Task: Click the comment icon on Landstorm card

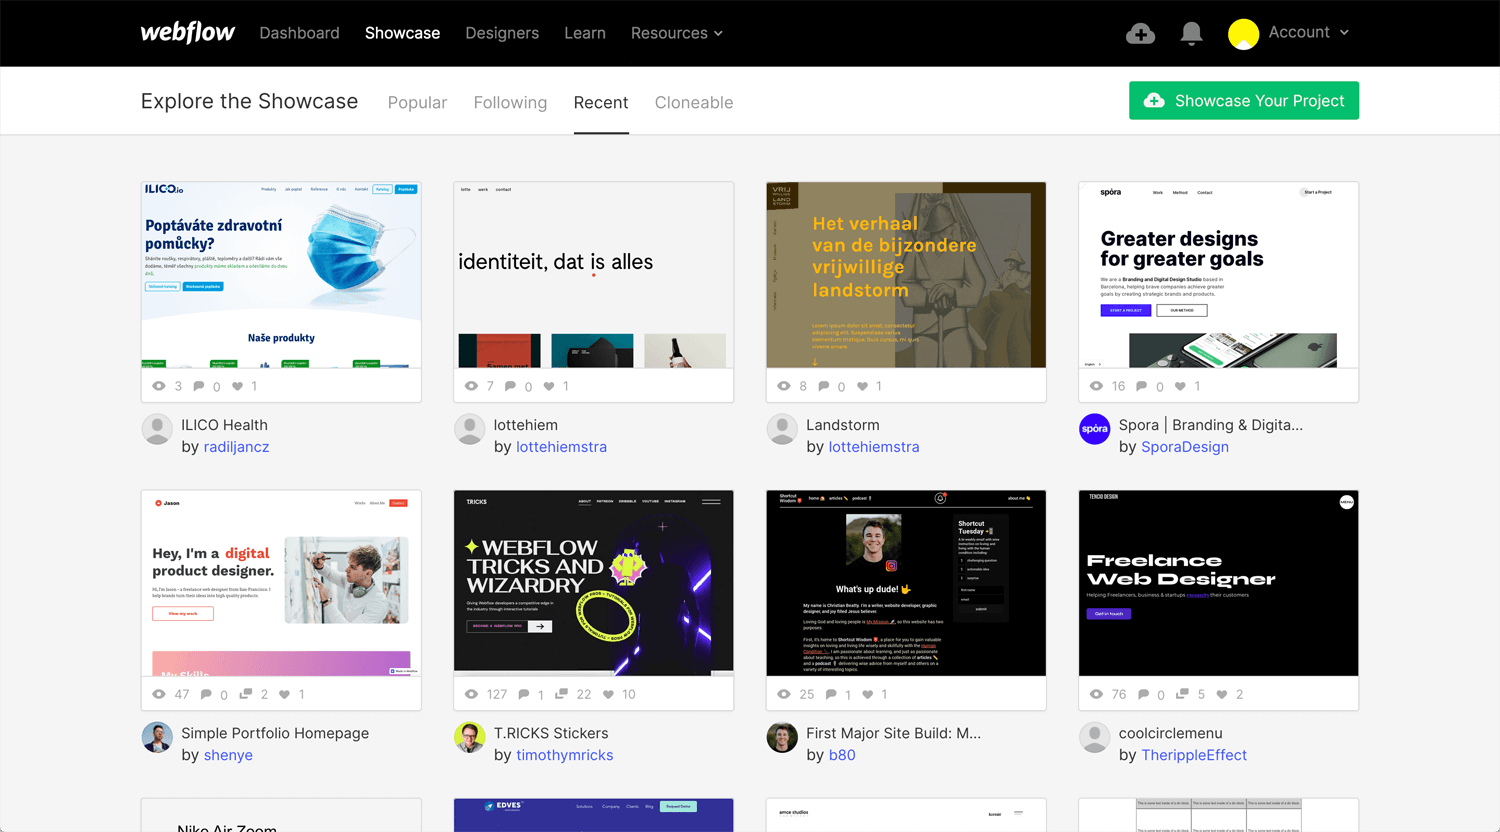Action: (x=824, y=386)
